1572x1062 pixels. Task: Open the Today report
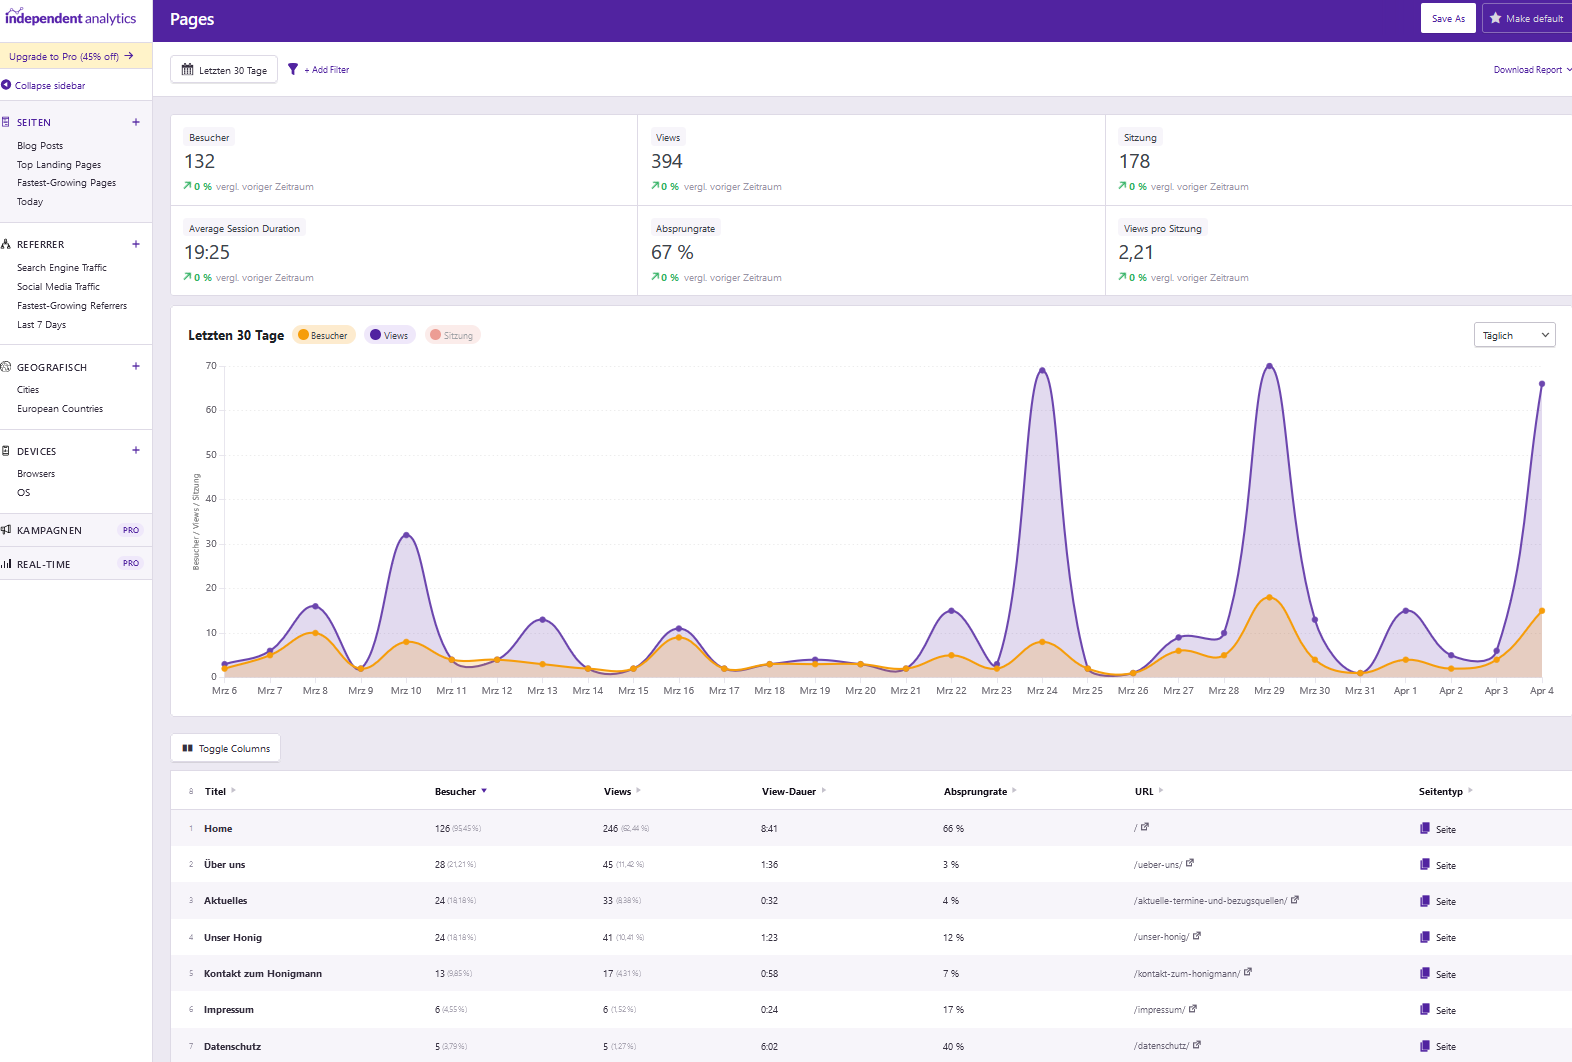click(30, 202)
